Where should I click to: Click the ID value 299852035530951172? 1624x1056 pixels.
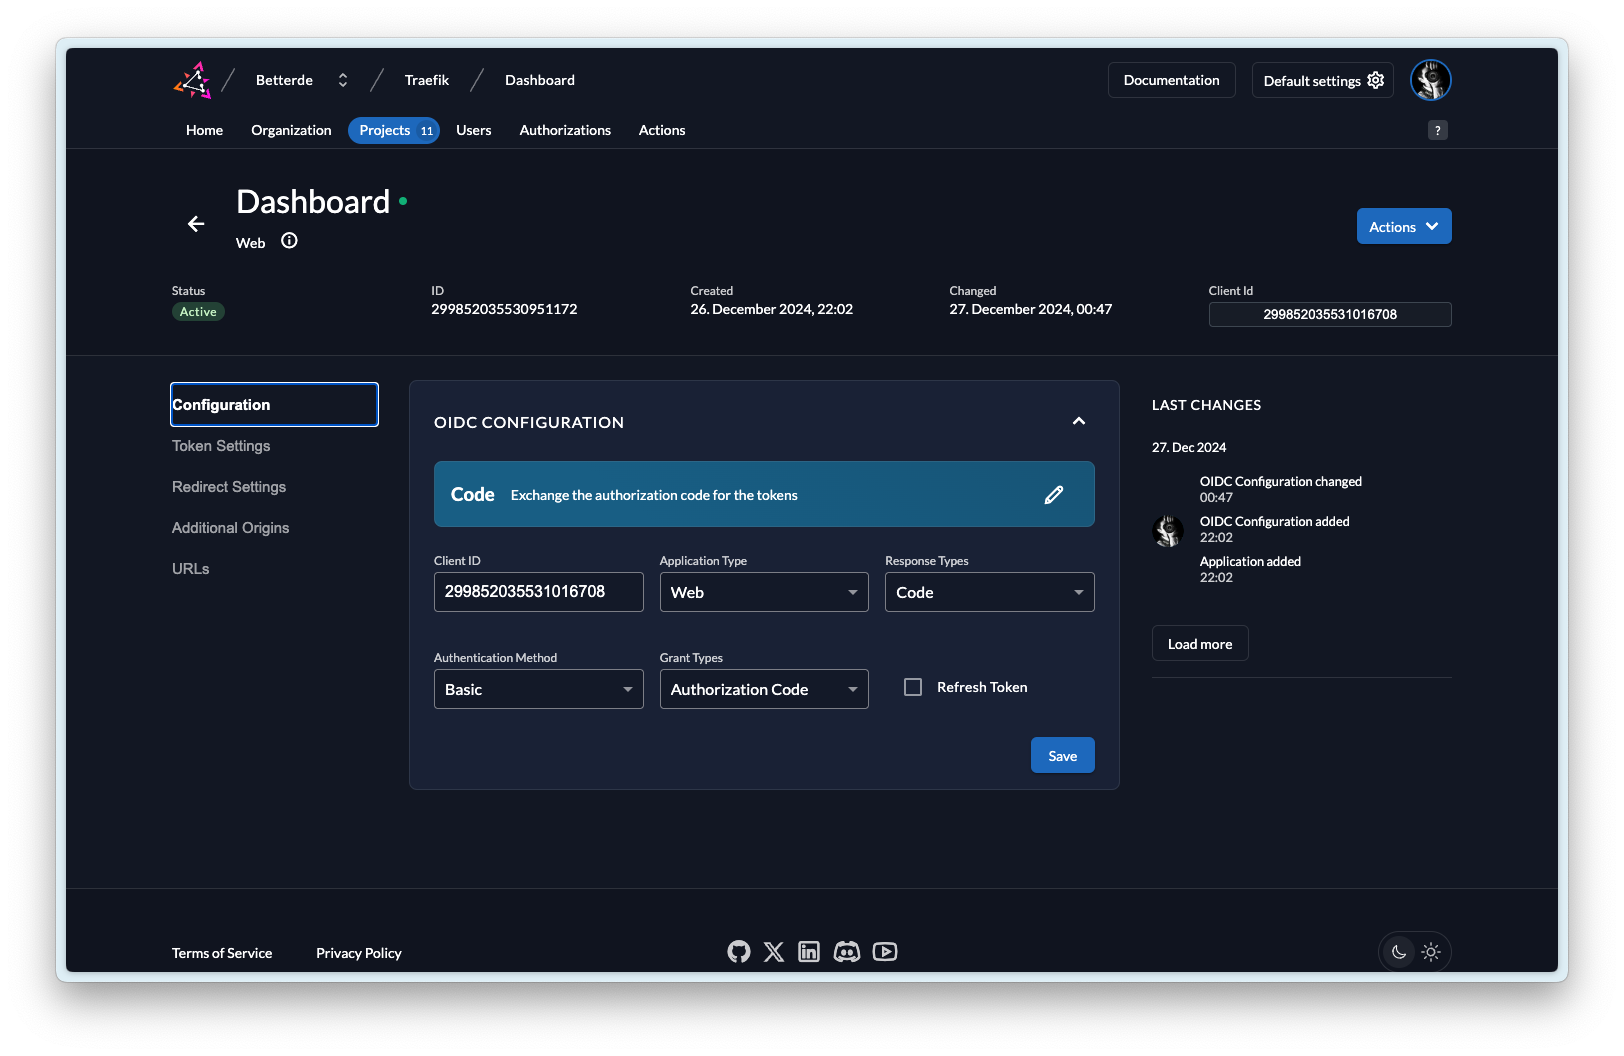(x=504, y=309)
